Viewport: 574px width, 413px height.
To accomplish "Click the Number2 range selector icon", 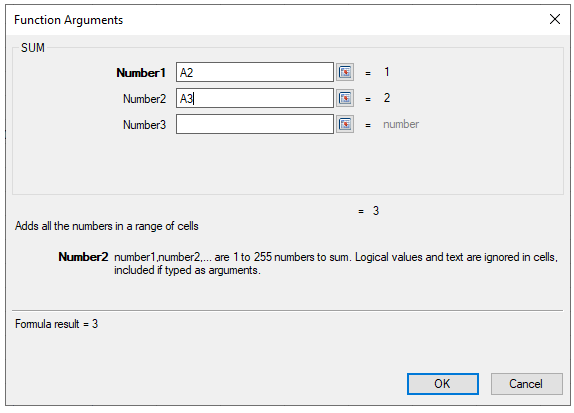I will [x=345, y=98].
